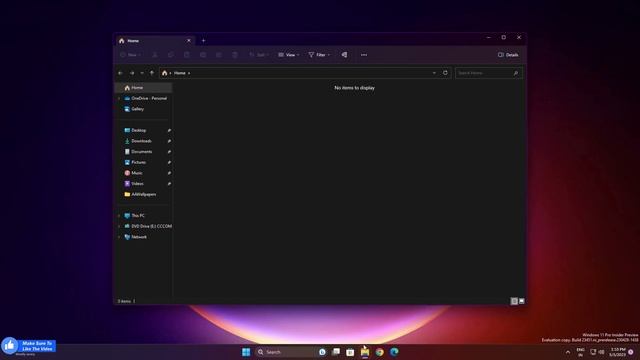Viewport: 640px width, 360px height.
Task: Click the Rename toolbar icon
Action: click(203, 55)
